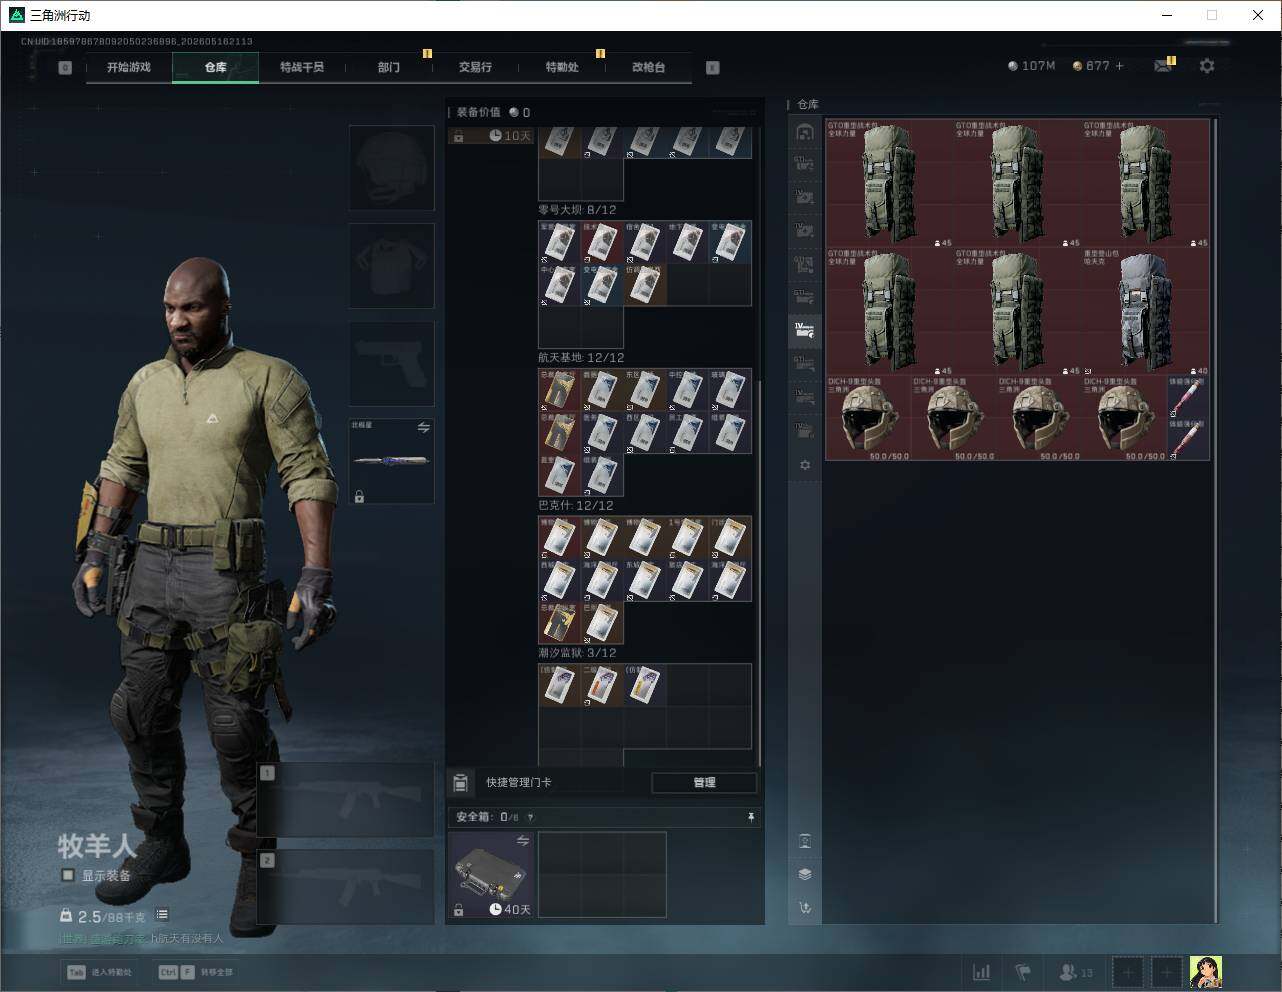Select first keycard under 航天基地
1282x992 pixels.
(x=560, y=390)
